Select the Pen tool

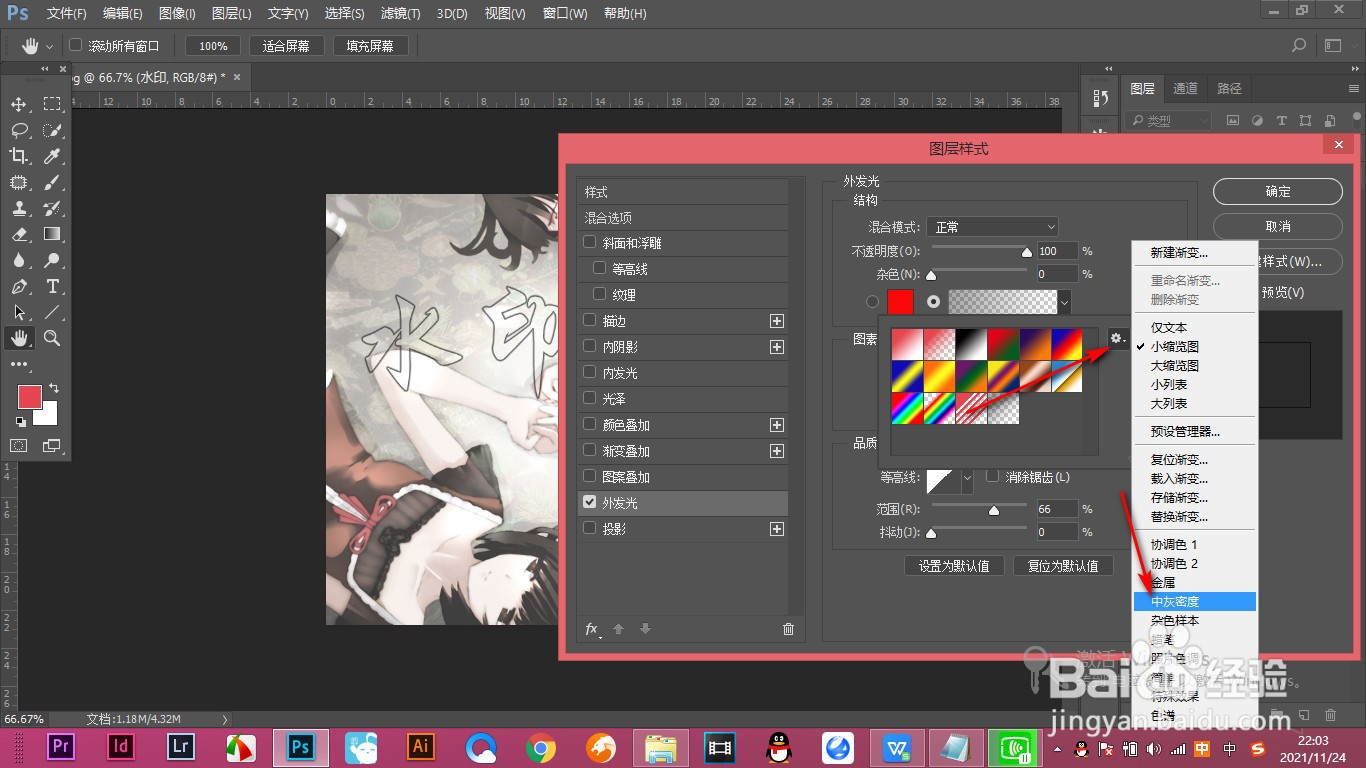tap(19, 286)
